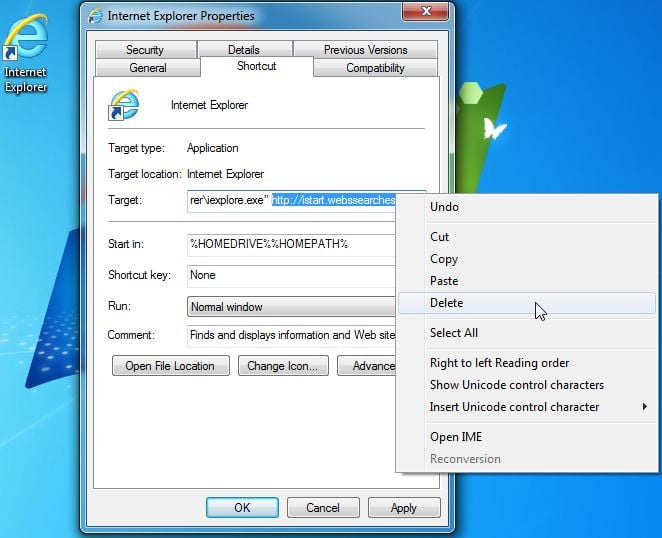Image resolution: width=662 pixels, height=538 pixels.
Task: Choose Right to left Reading order
Action: click(x=527, y=363)
